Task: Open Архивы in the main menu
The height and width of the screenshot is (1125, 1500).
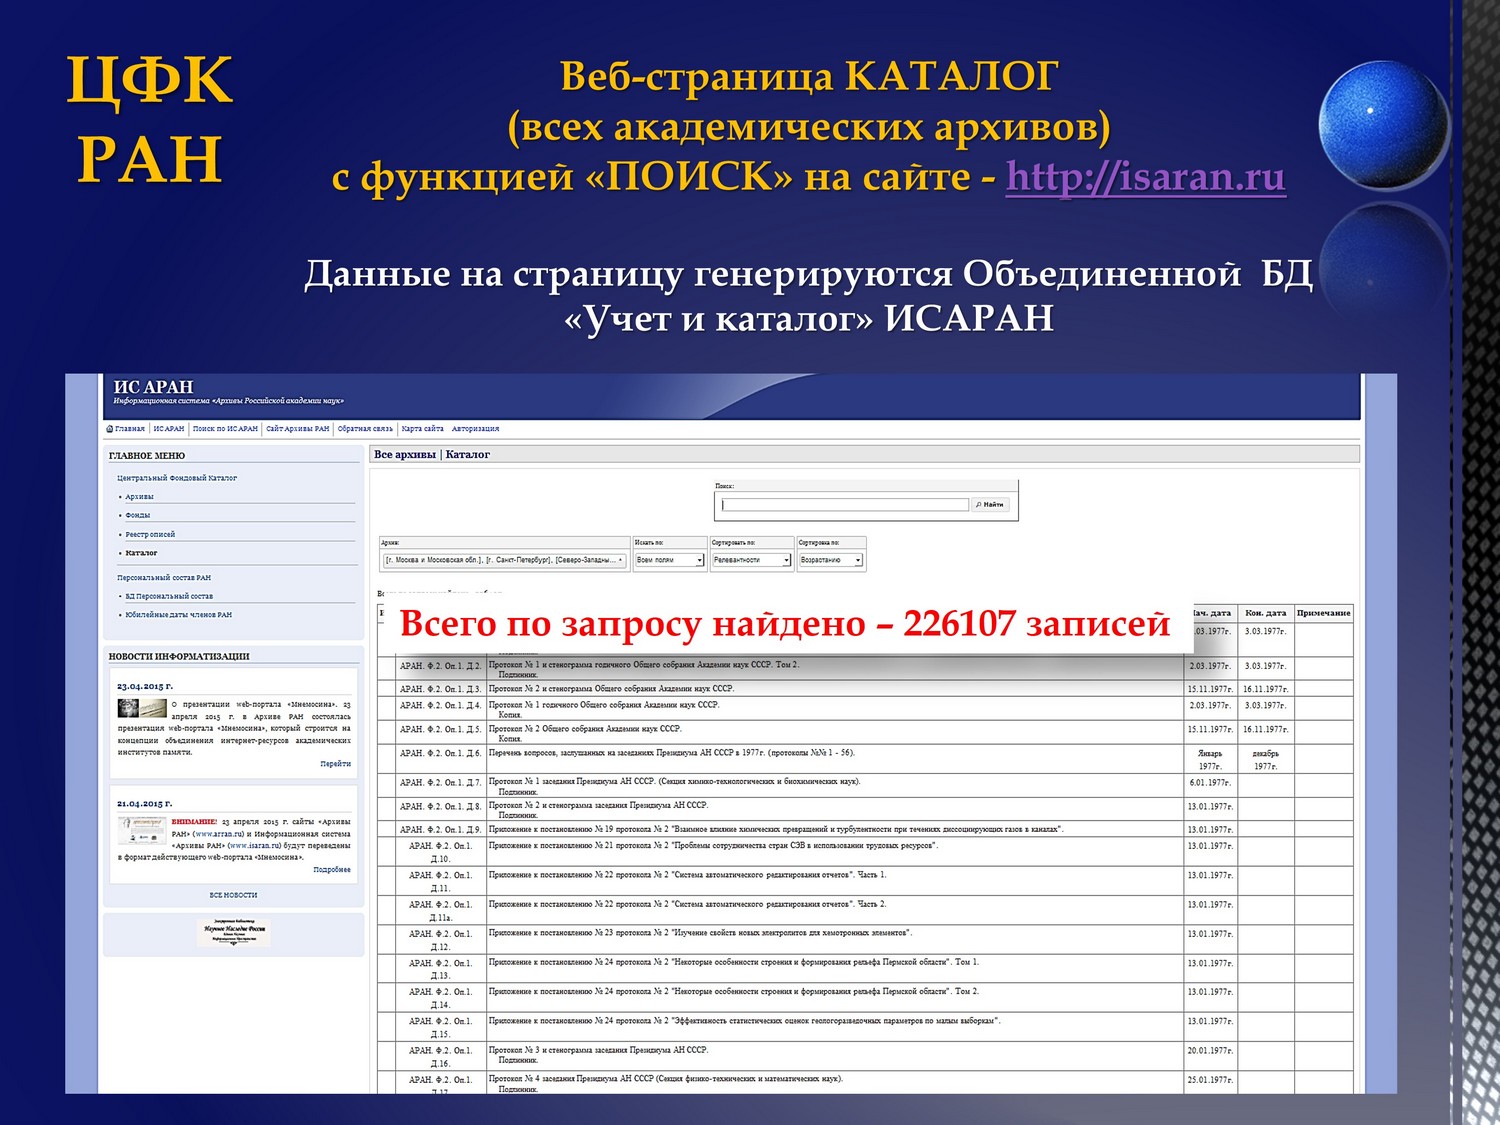Action: (139, 497)
